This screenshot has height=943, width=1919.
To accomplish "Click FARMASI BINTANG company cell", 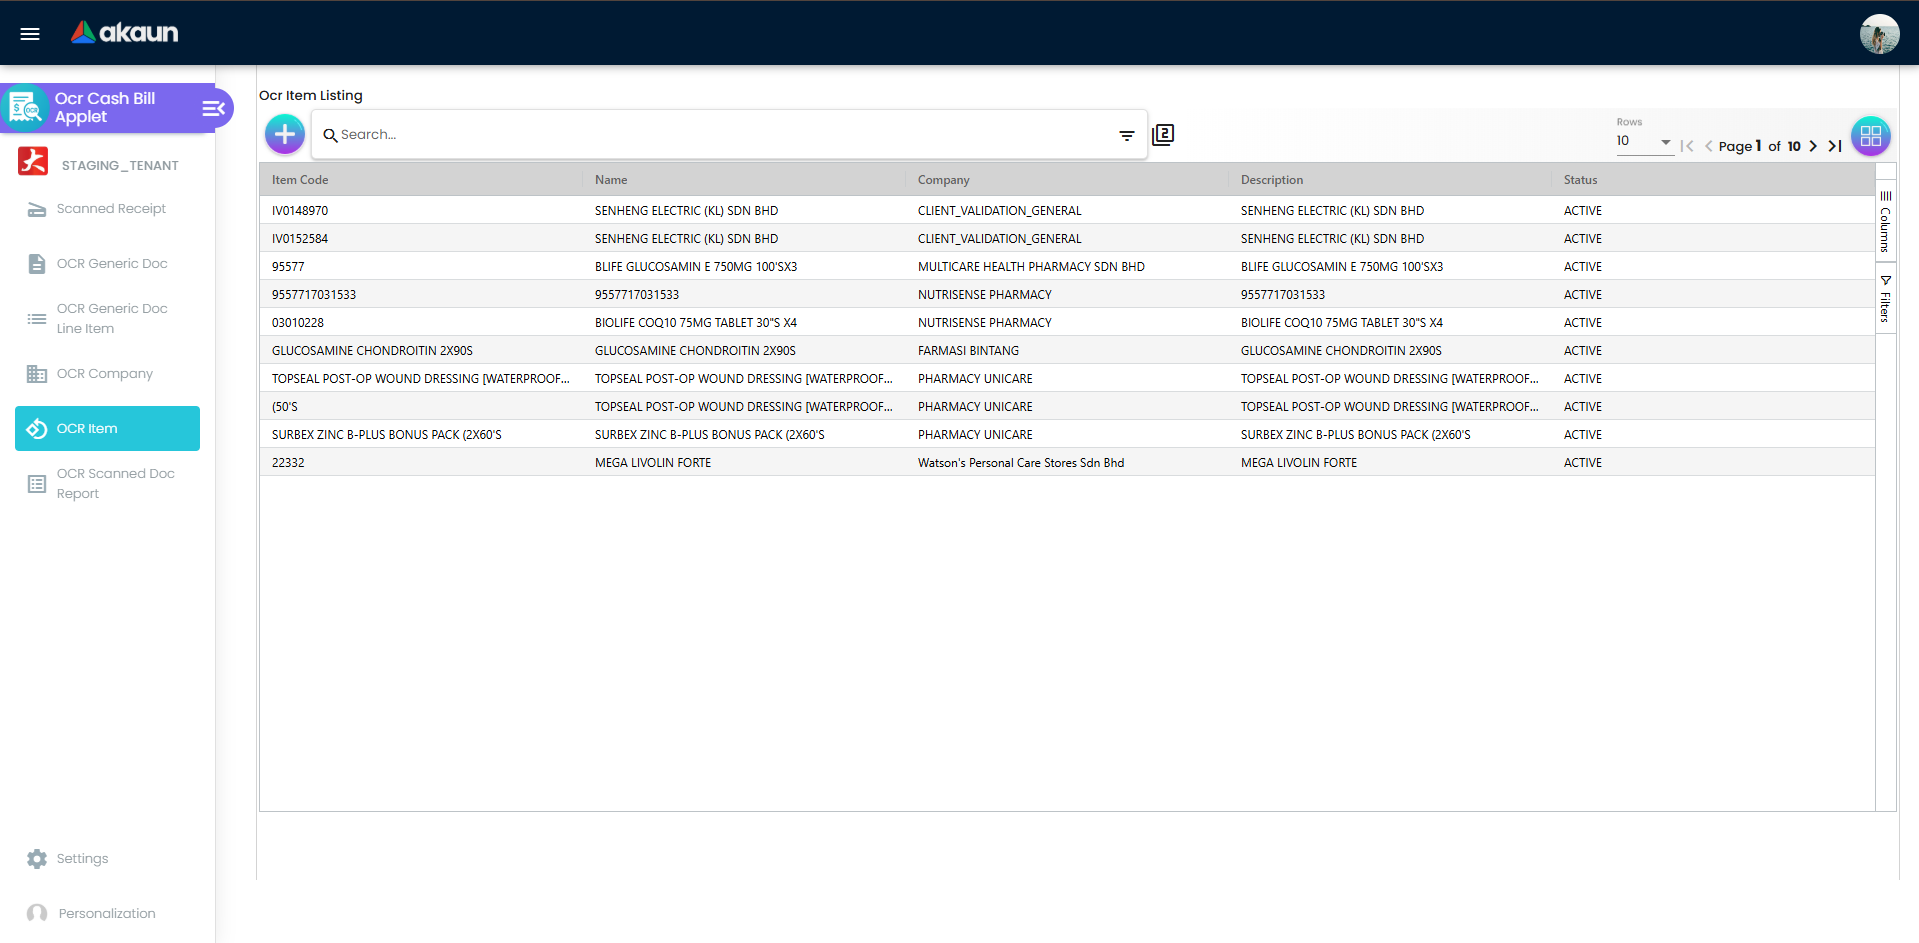I will (x=1067, y=351).
